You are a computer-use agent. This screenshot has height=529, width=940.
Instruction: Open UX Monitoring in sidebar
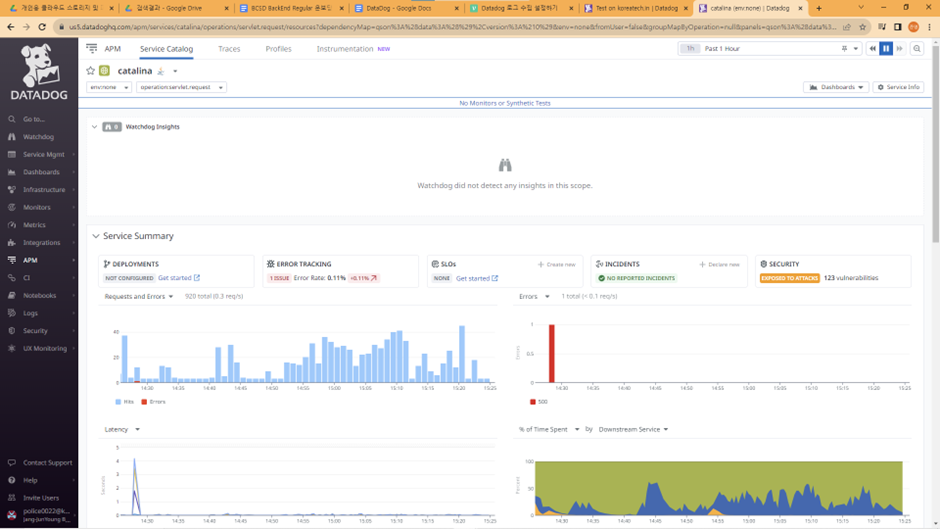pos(44,348)
